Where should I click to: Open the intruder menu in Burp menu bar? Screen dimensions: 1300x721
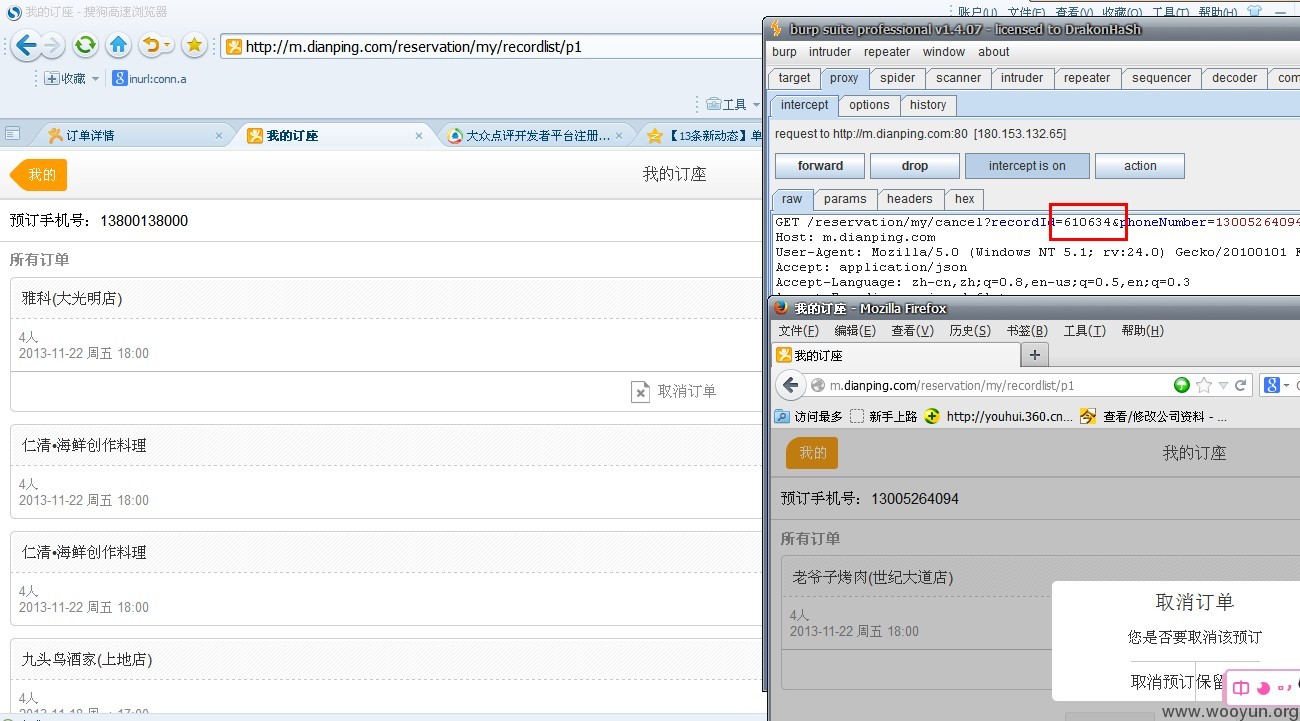tap(830, 52)
